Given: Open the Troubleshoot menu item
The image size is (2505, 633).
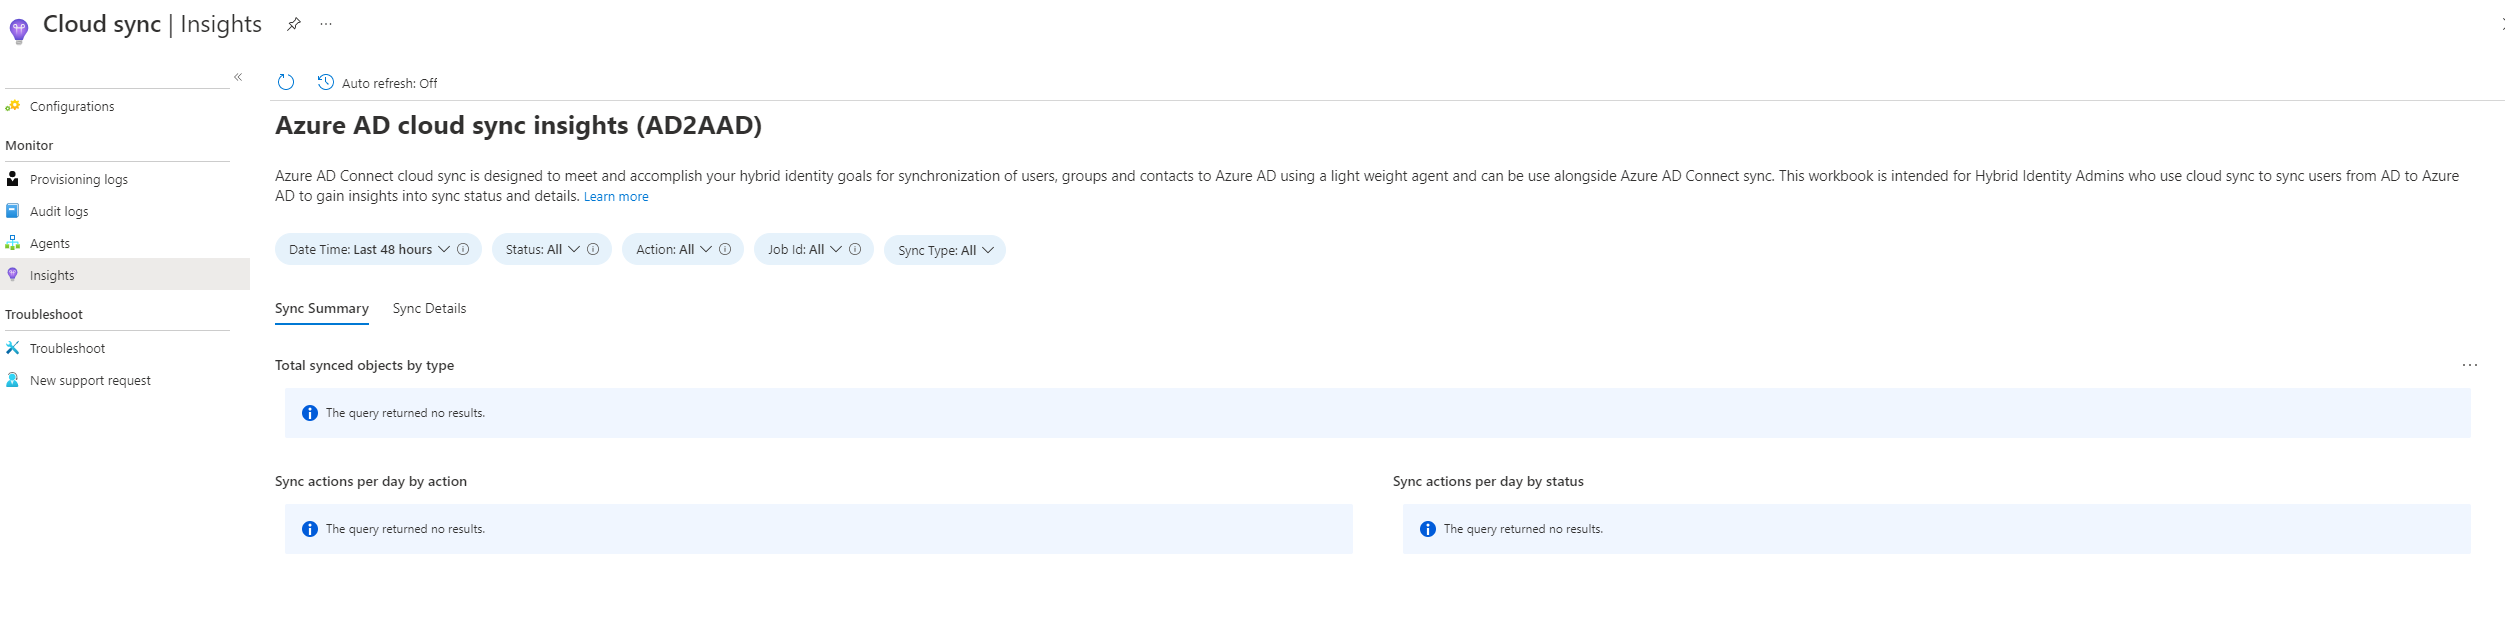Looking at the screenshot, I should click(x=67, y=348).
